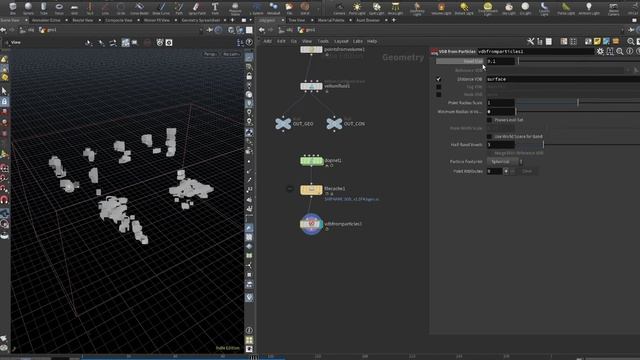640x360 pixels.
Task: Open the viewport View dropdown
Action: pyautogui.click(x=16, y=42)
